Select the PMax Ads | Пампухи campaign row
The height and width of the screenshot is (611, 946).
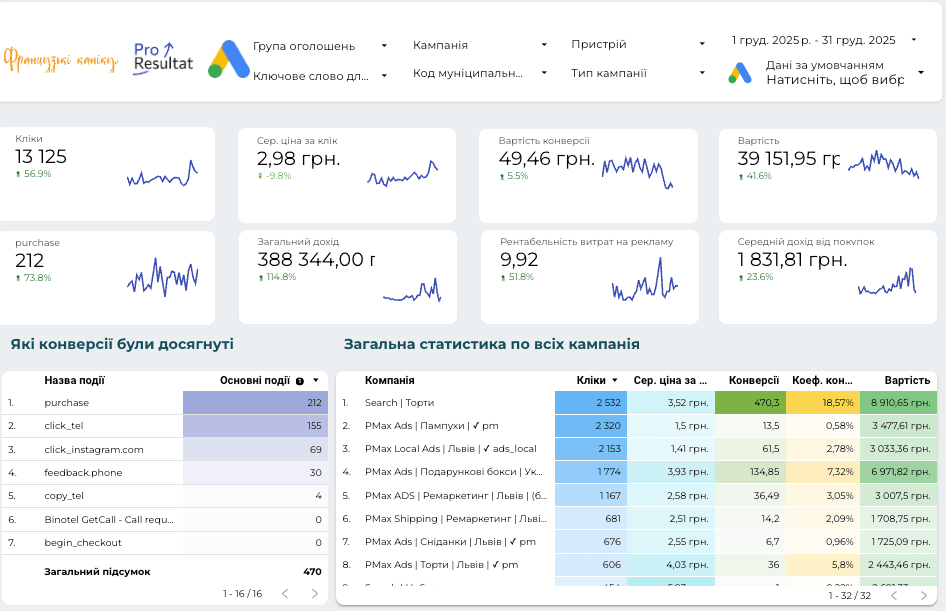pos(636,425)
